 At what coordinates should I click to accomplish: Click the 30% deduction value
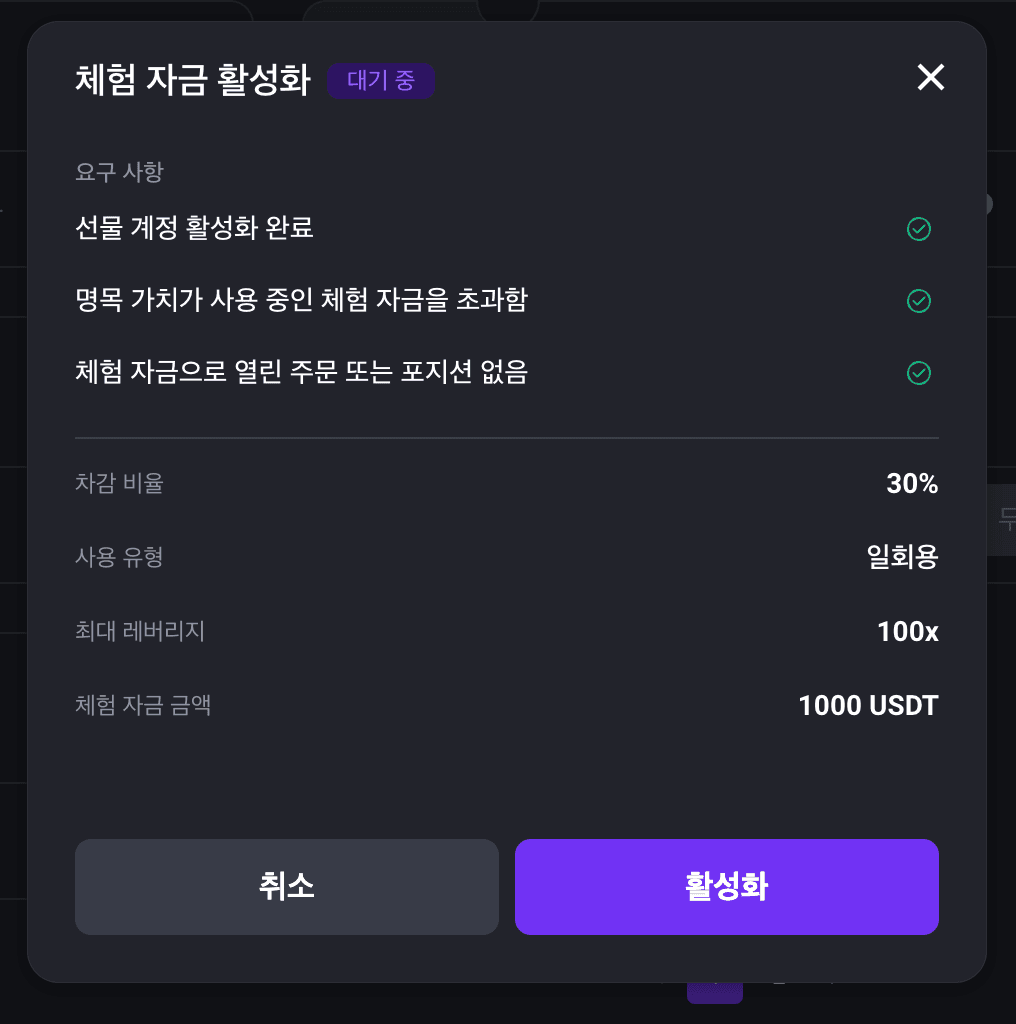[x=912, y=483]
